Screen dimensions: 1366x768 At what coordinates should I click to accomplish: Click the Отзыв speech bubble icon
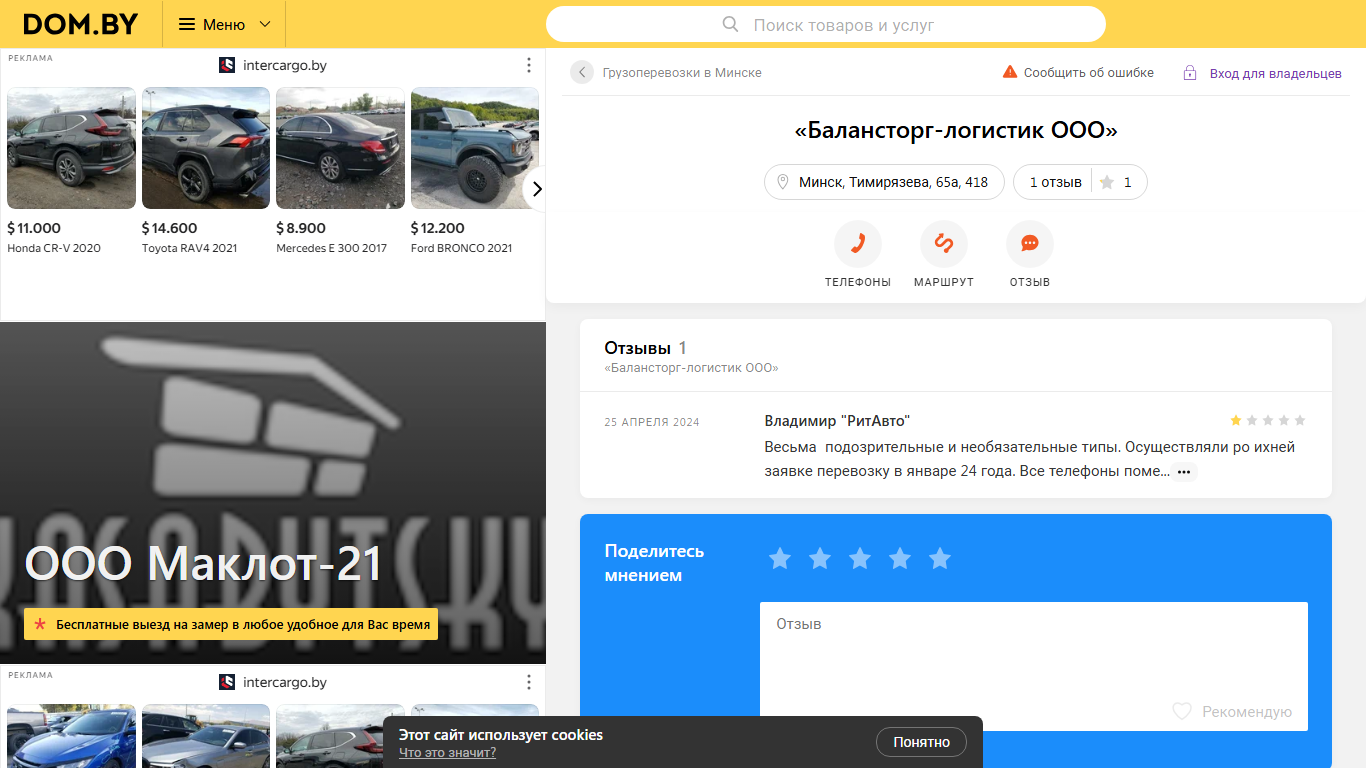click(1030, 244)
